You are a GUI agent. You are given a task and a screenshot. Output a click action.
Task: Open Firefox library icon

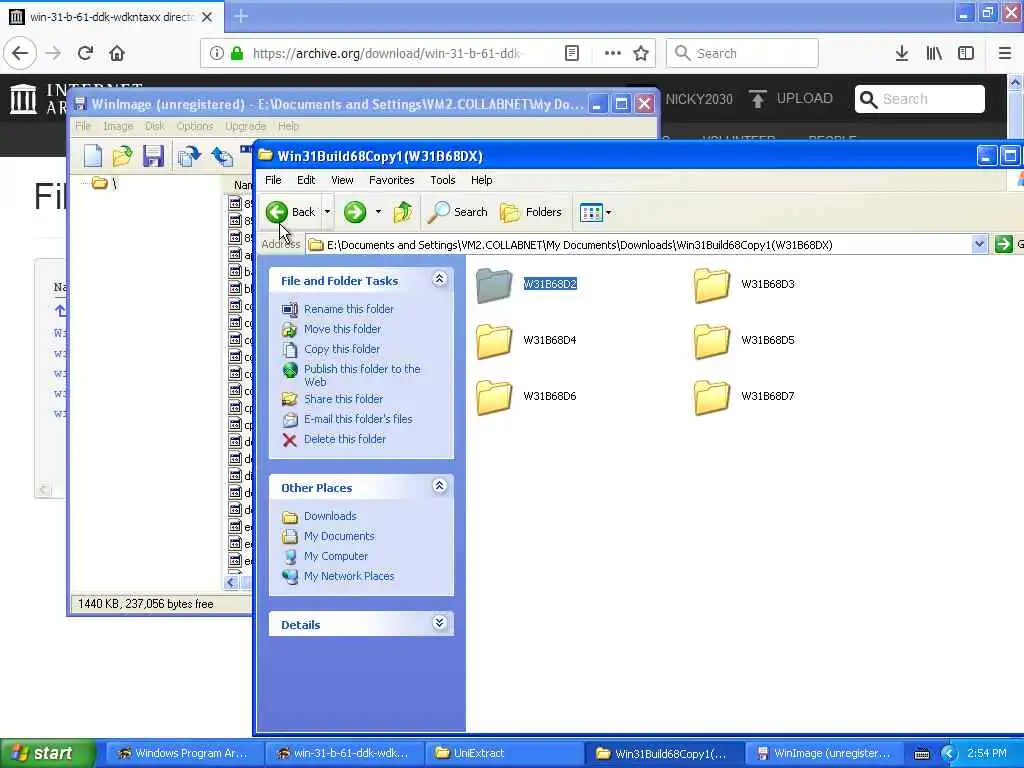934,53
